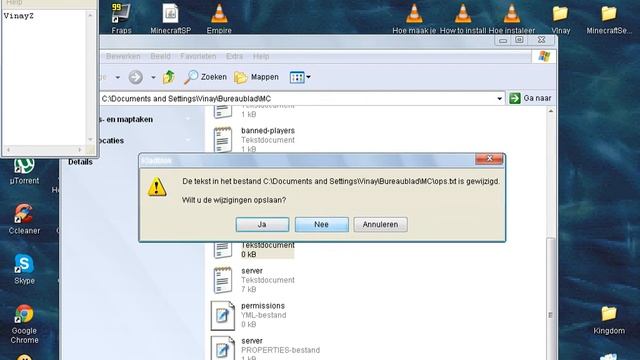
Task: Click Notepad horizontal scrollbar right arrow
Action: (x=80, y=150)
